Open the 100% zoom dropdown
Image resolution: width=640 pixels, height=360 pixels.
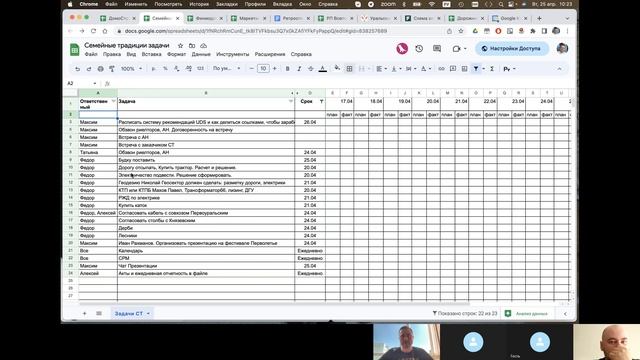click(131, 69)
